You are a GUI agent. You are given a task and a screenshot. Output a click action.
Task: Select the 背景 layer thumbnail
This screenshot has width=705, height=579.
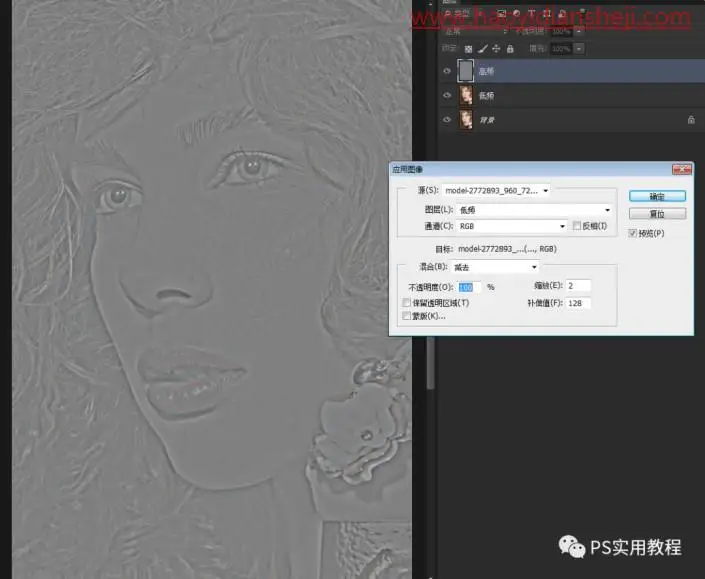click(x=466, y=120)
